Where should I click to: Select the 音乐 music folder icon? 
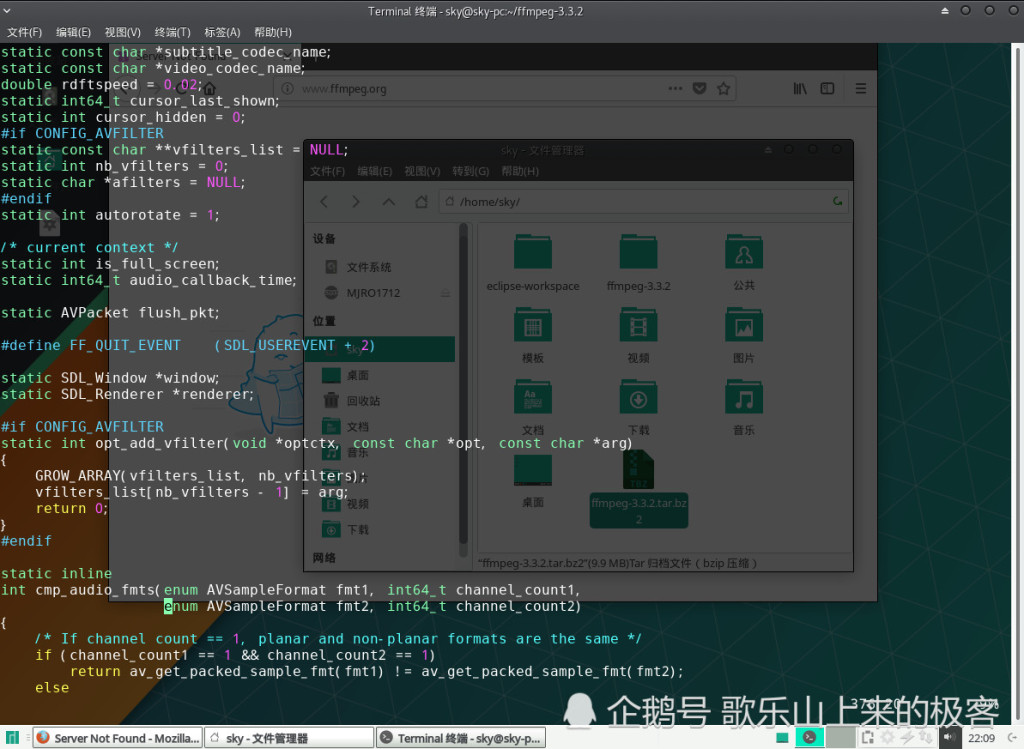pos(744,407)
